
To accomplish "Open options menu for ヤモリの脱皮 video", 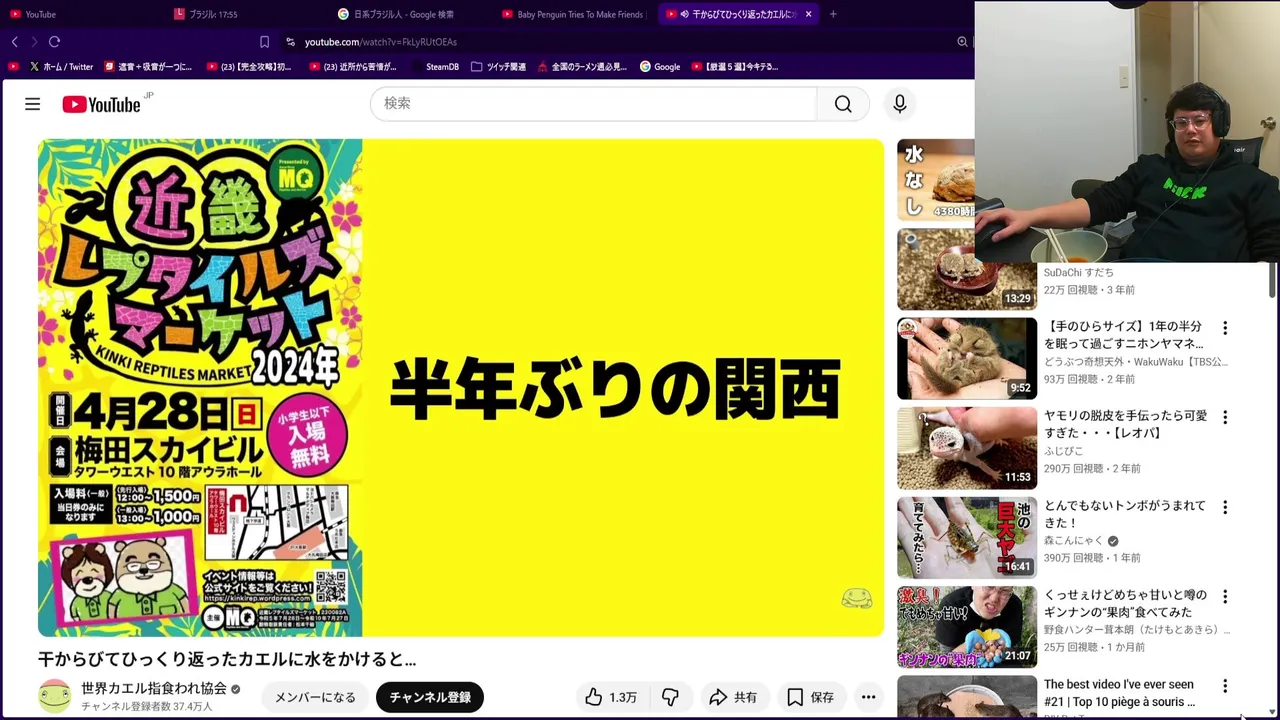I will pos(1225,417).
